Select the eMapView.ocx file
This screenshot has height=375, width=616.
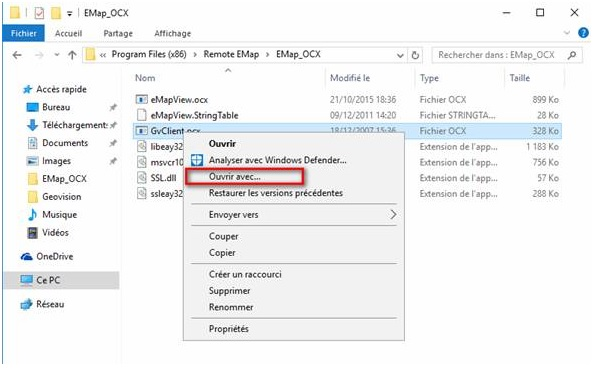(179, 100)
